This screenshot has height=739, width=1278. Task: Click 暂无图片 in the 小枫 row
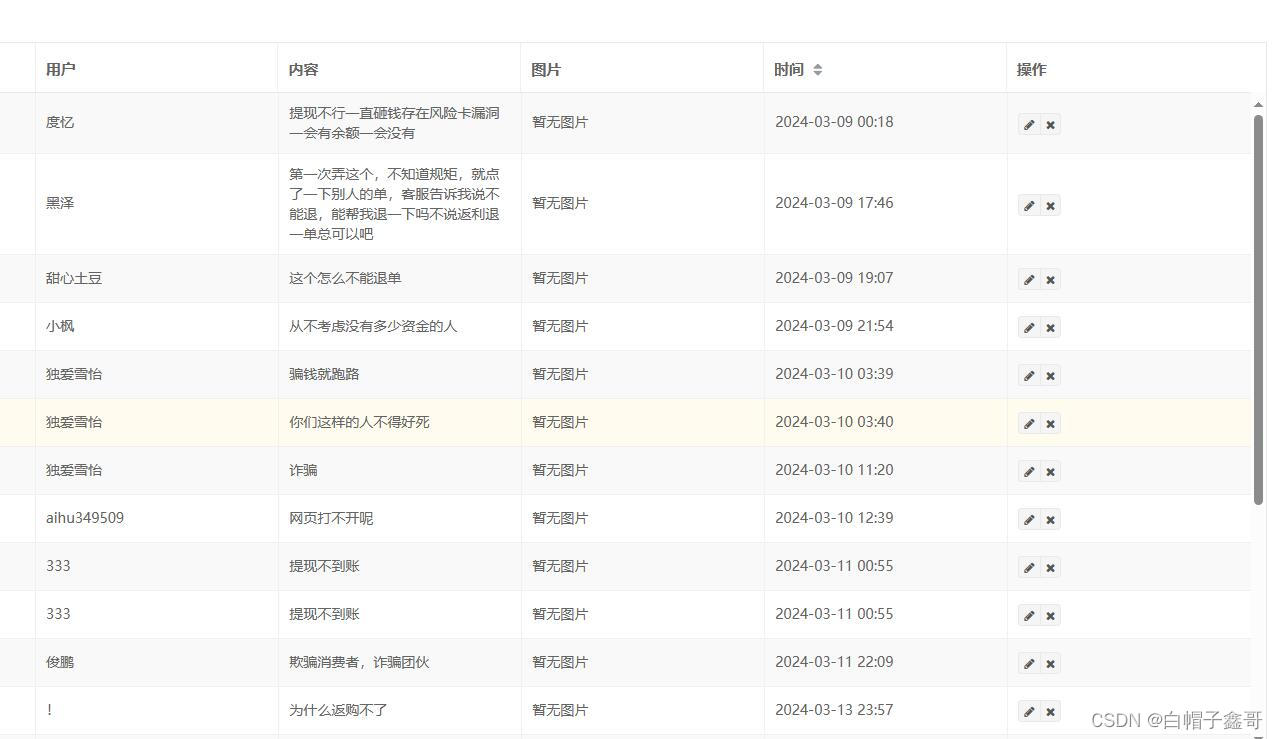coord(560,326)
